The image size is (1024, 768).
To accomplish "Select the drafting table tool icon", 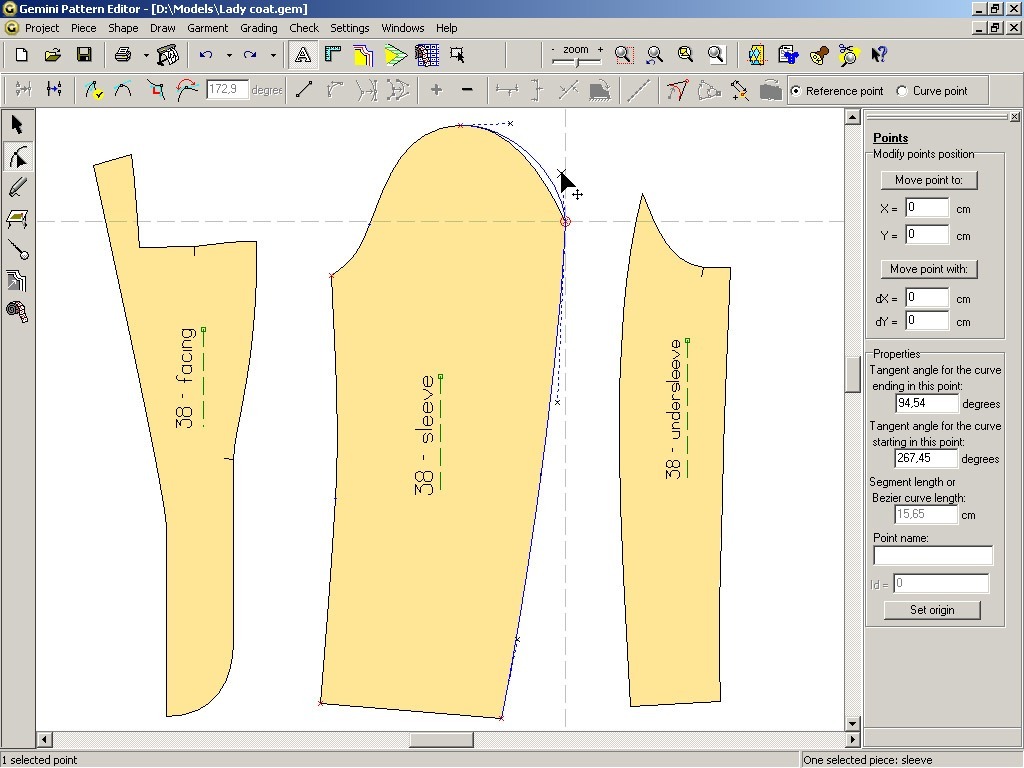I will [x=17, y=219].
